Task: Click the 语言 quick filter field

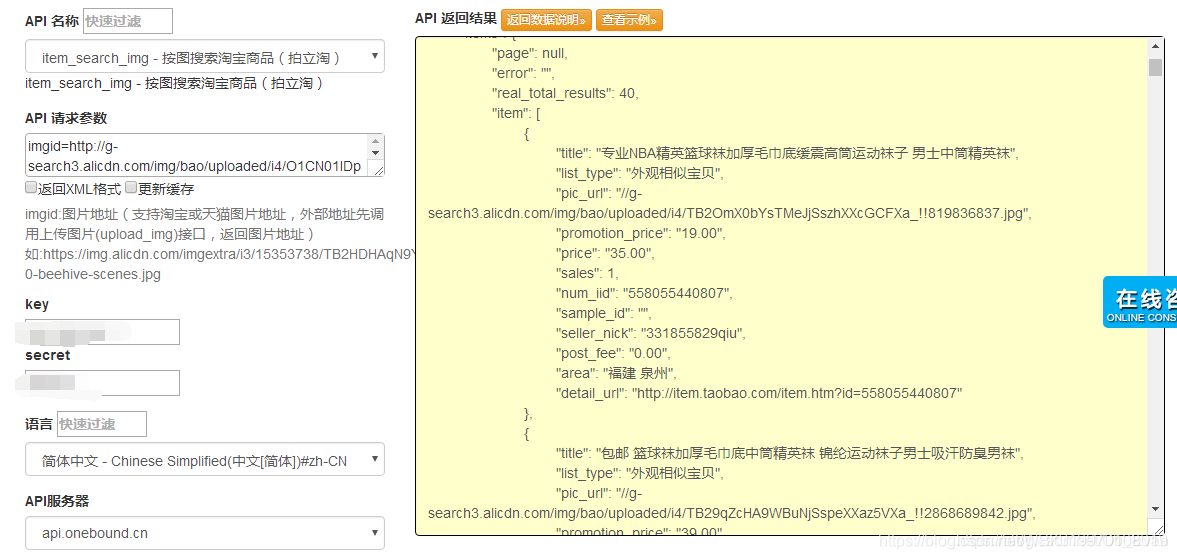Action: [101, 424]
